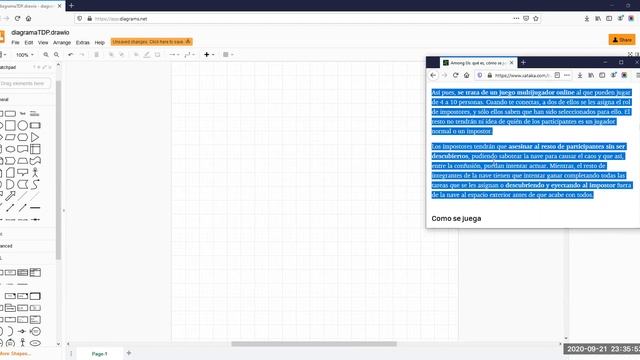This screenshot has height=360, width=640.
Task: Open the Edit menu in draw.io
Action: pyautogui.click(x=29, y=42)
